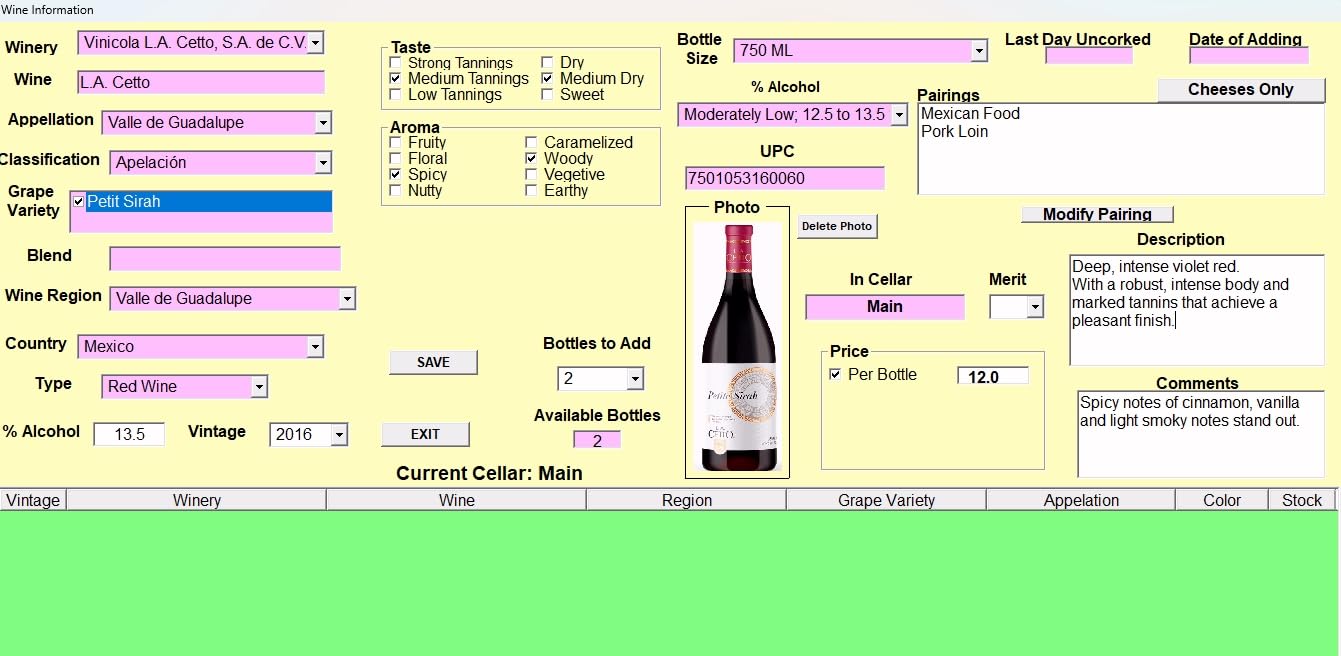Enable the Caramelized aroma checkbox
This screenshot has height=656, width=1341.
tap(531, 143)
